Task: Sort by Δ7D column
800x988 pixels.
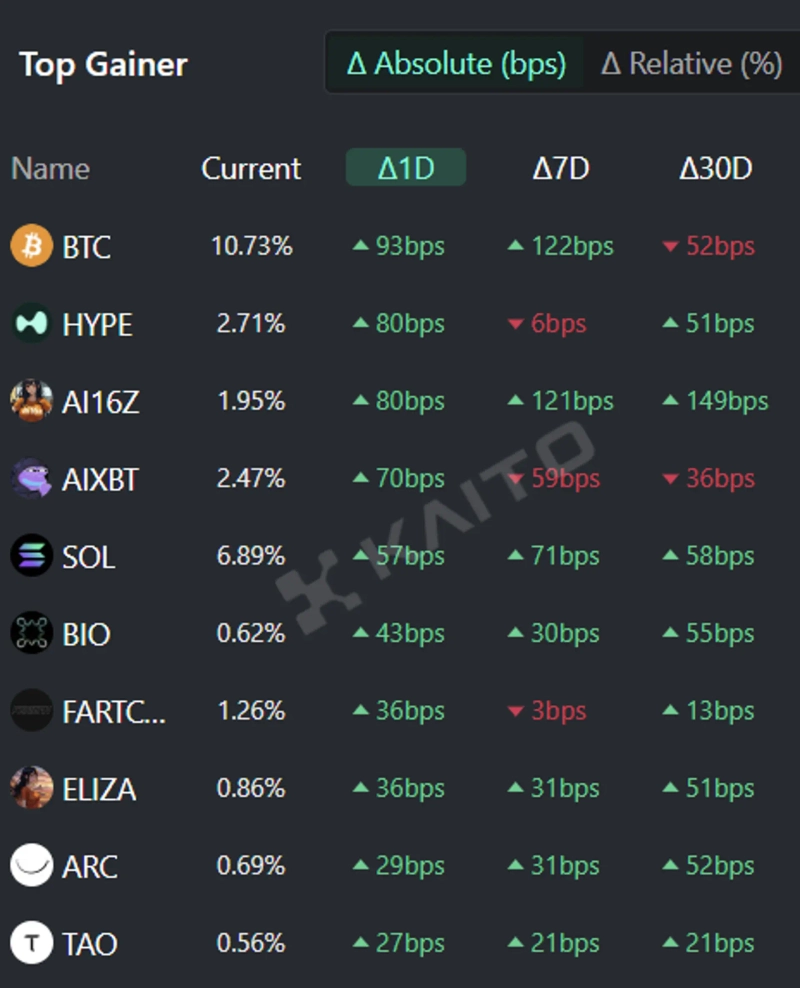Action: [x=561, y=168]
